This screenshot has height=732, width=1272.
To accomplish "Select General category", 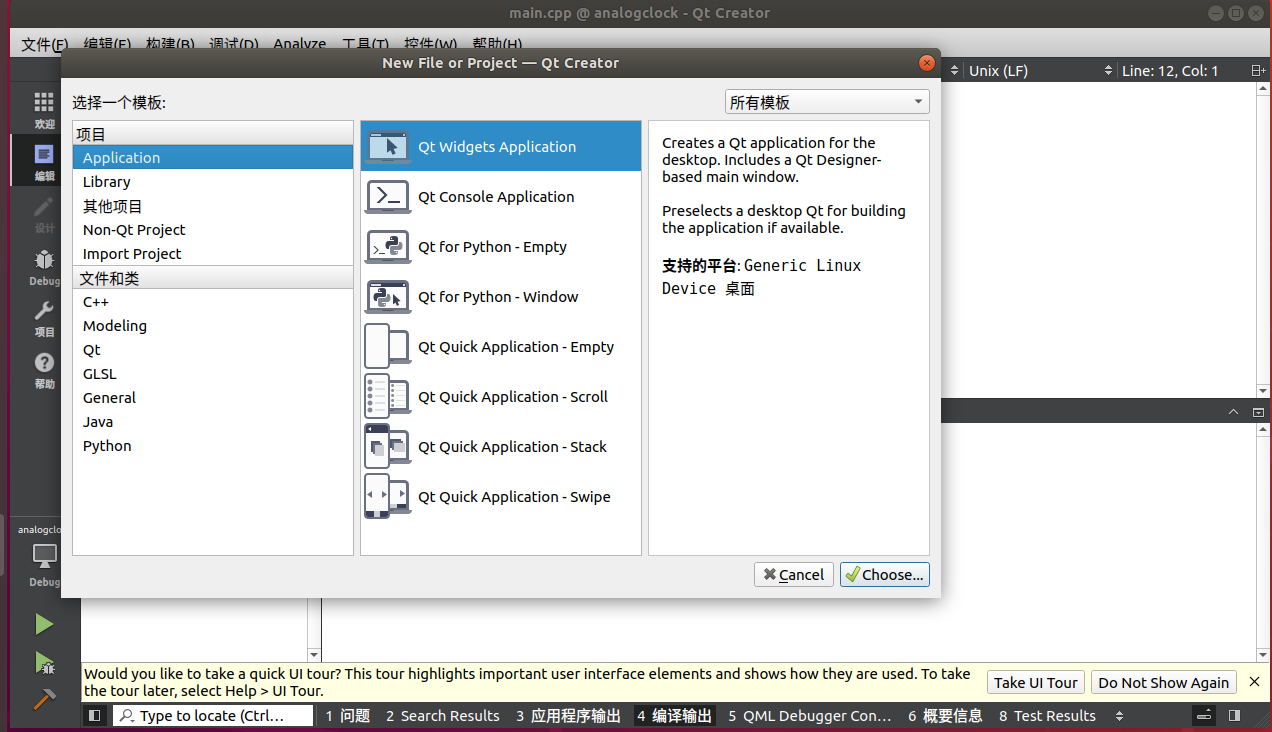I will pos(213,398).
